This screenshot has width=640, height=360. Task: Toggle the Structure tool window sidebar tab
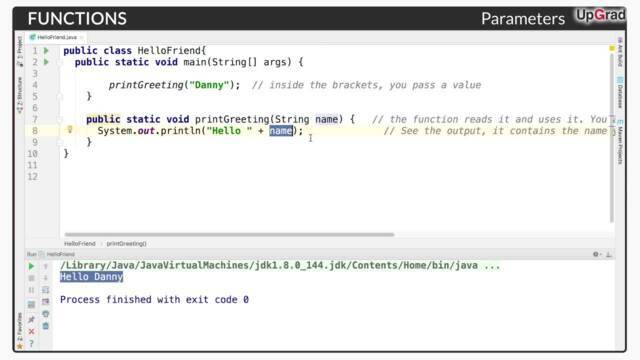(x=20, y=95)
